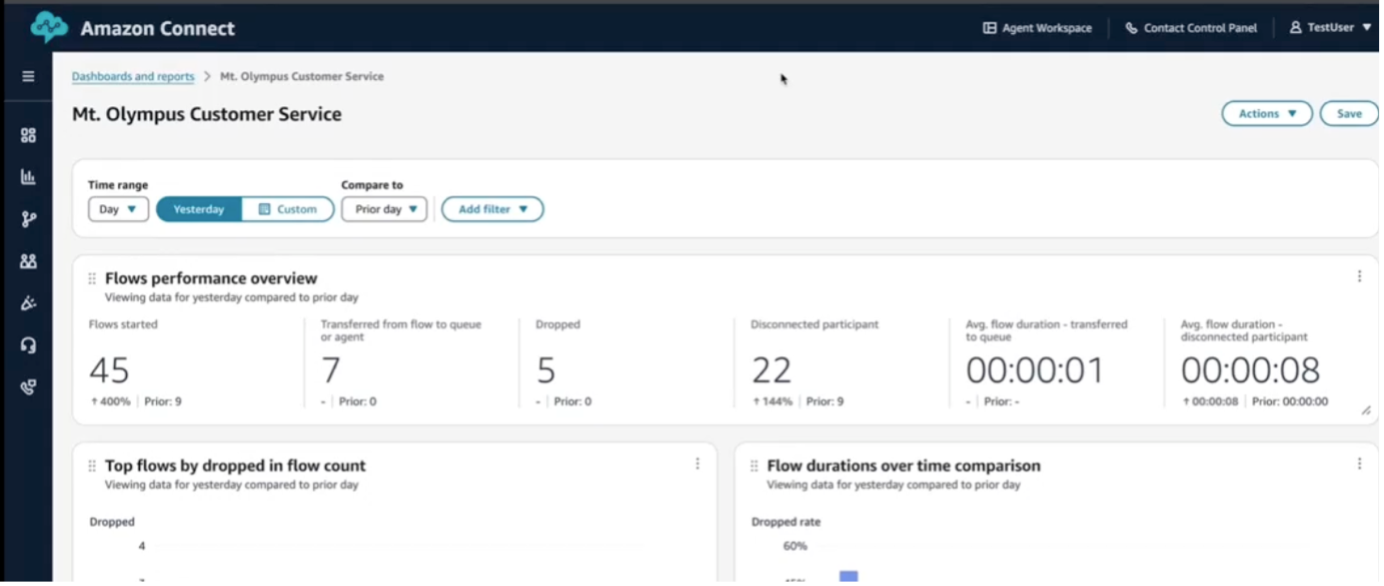Click the users management icon in sidebar
This screenshot has height=586, width=1384.
[27, 261]
